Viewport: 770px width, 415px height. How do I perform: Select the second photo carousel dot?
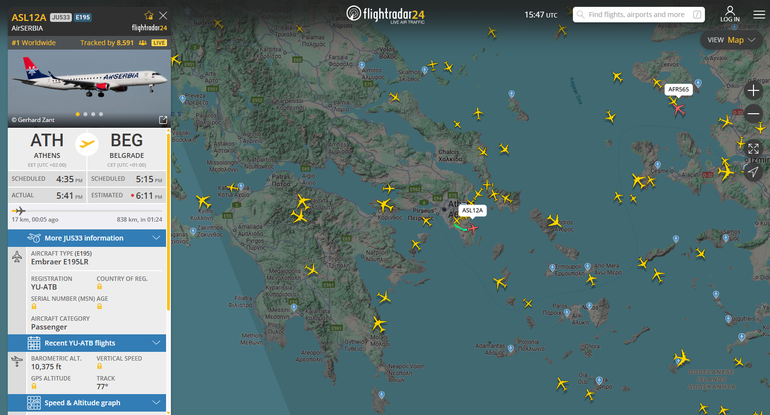[x=85, y=114]
